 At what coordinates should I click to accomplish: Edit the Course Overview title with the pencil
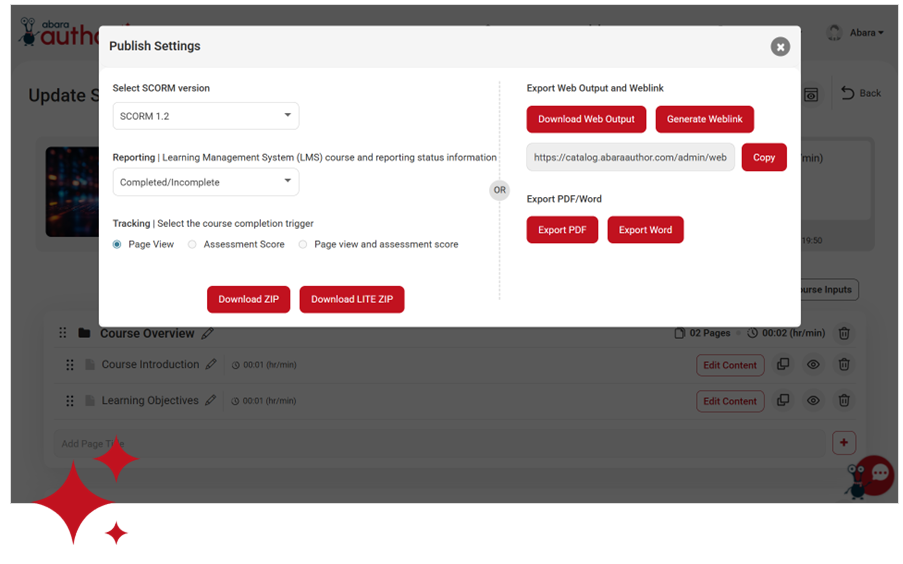point(207,333)
